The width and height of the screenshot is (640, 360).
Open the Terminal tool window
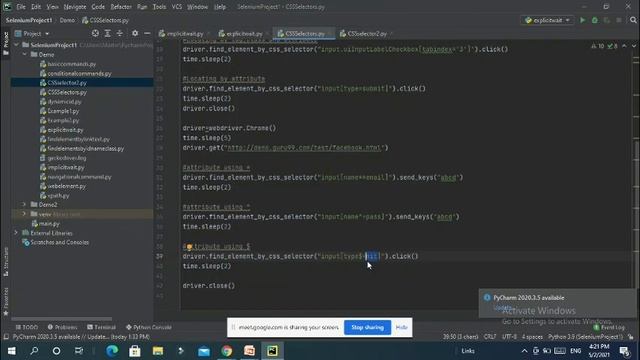101,327
